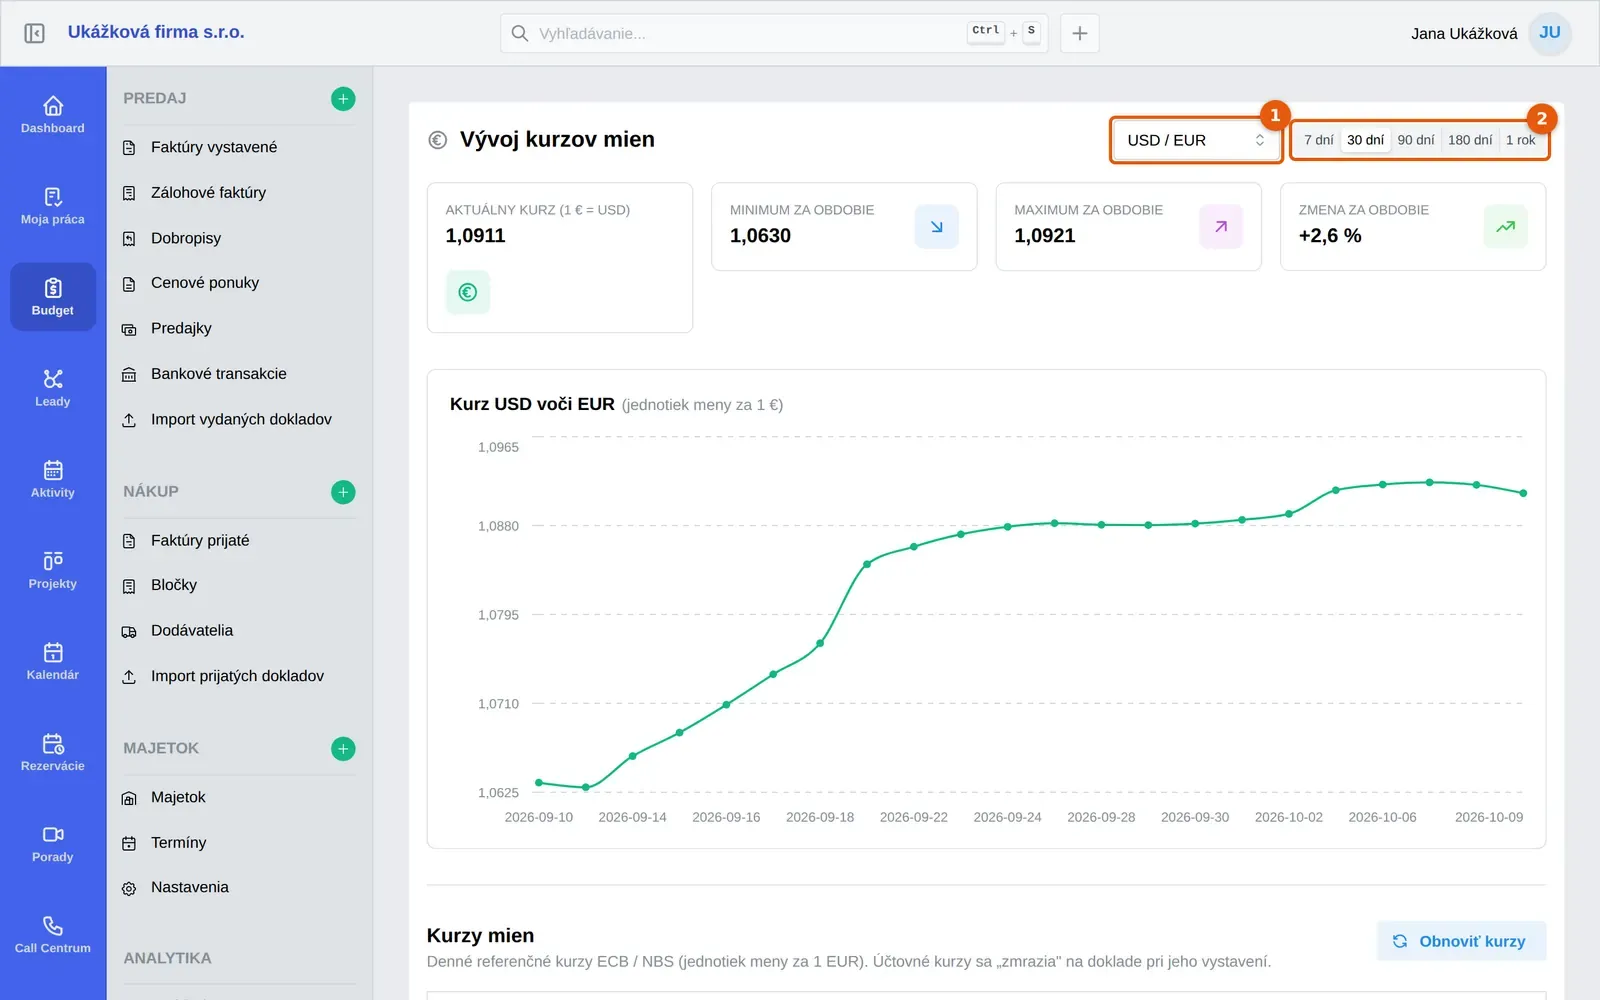This screenshot has height=1000, width=1600.
Task: Open the USD / EUR currency dropdown
Action: coord(1196,140)
